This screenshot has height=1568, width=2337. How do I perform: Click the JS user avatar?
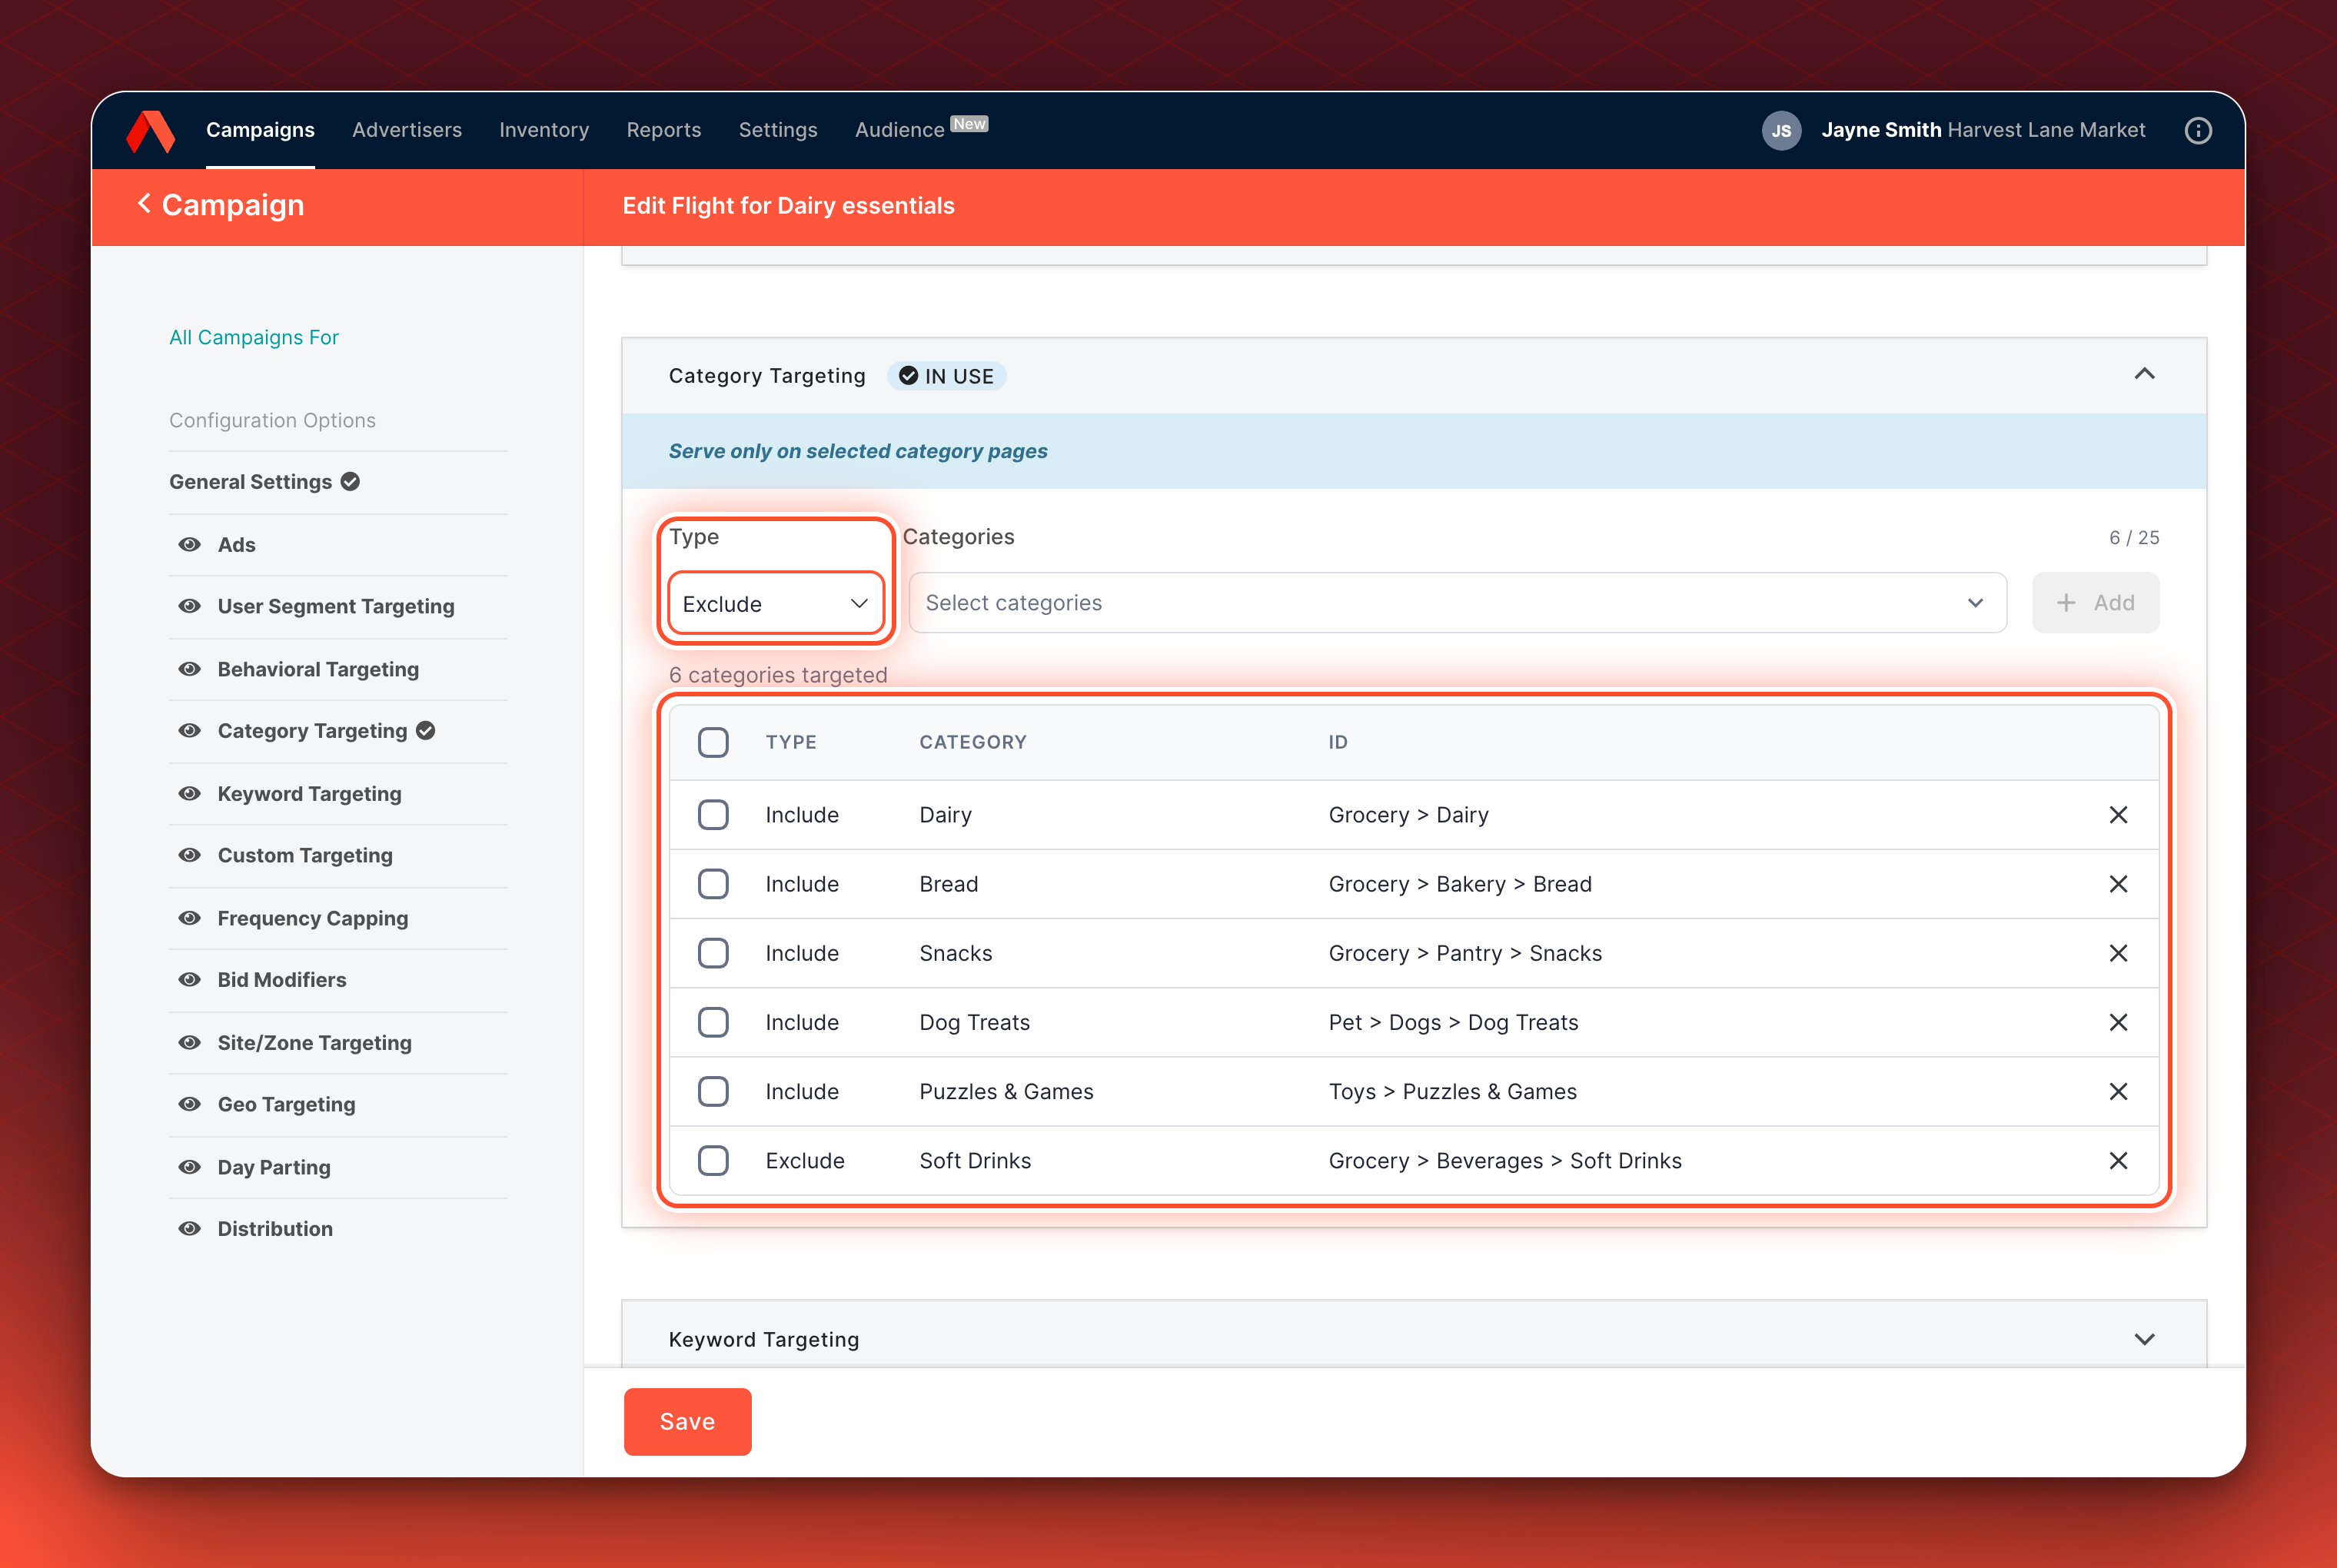click(x=1781, y=131)
